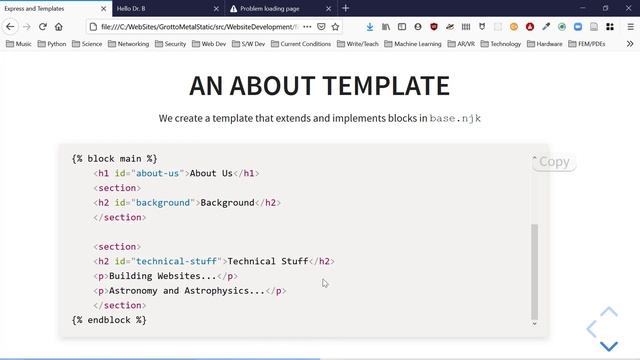640x360 pixels.
Task: Open the Library icon
Action: pos(386,27)
